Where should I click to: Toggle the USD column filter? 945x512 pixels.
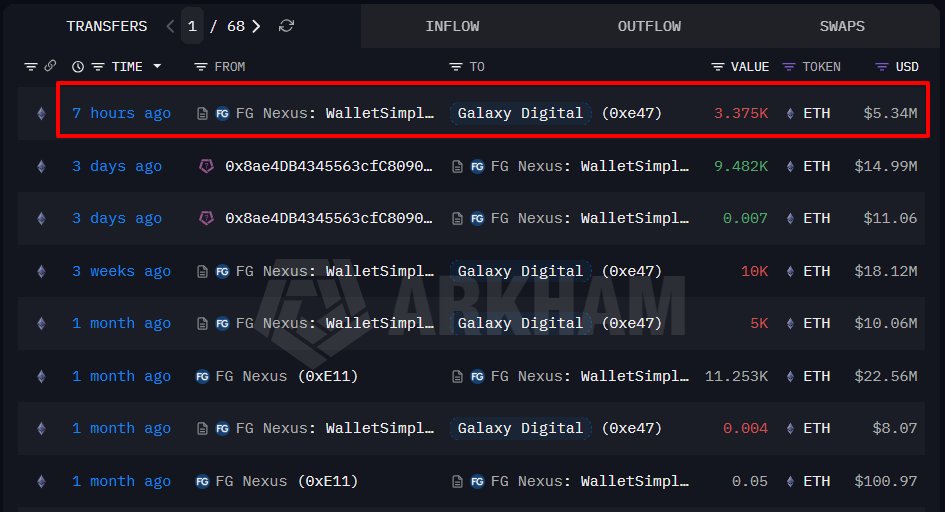pyautogui.click(x=882, y=67)
